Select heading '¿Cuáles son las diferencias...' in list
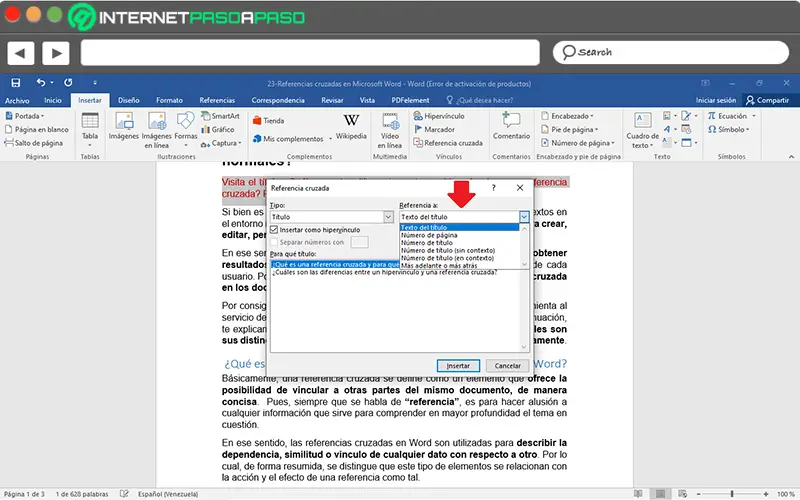The image size is (800, 500). 384,272
